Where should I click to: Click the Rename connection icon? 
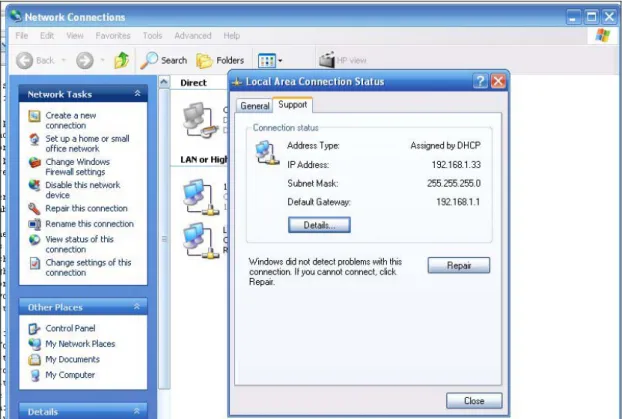coord(35,224)
